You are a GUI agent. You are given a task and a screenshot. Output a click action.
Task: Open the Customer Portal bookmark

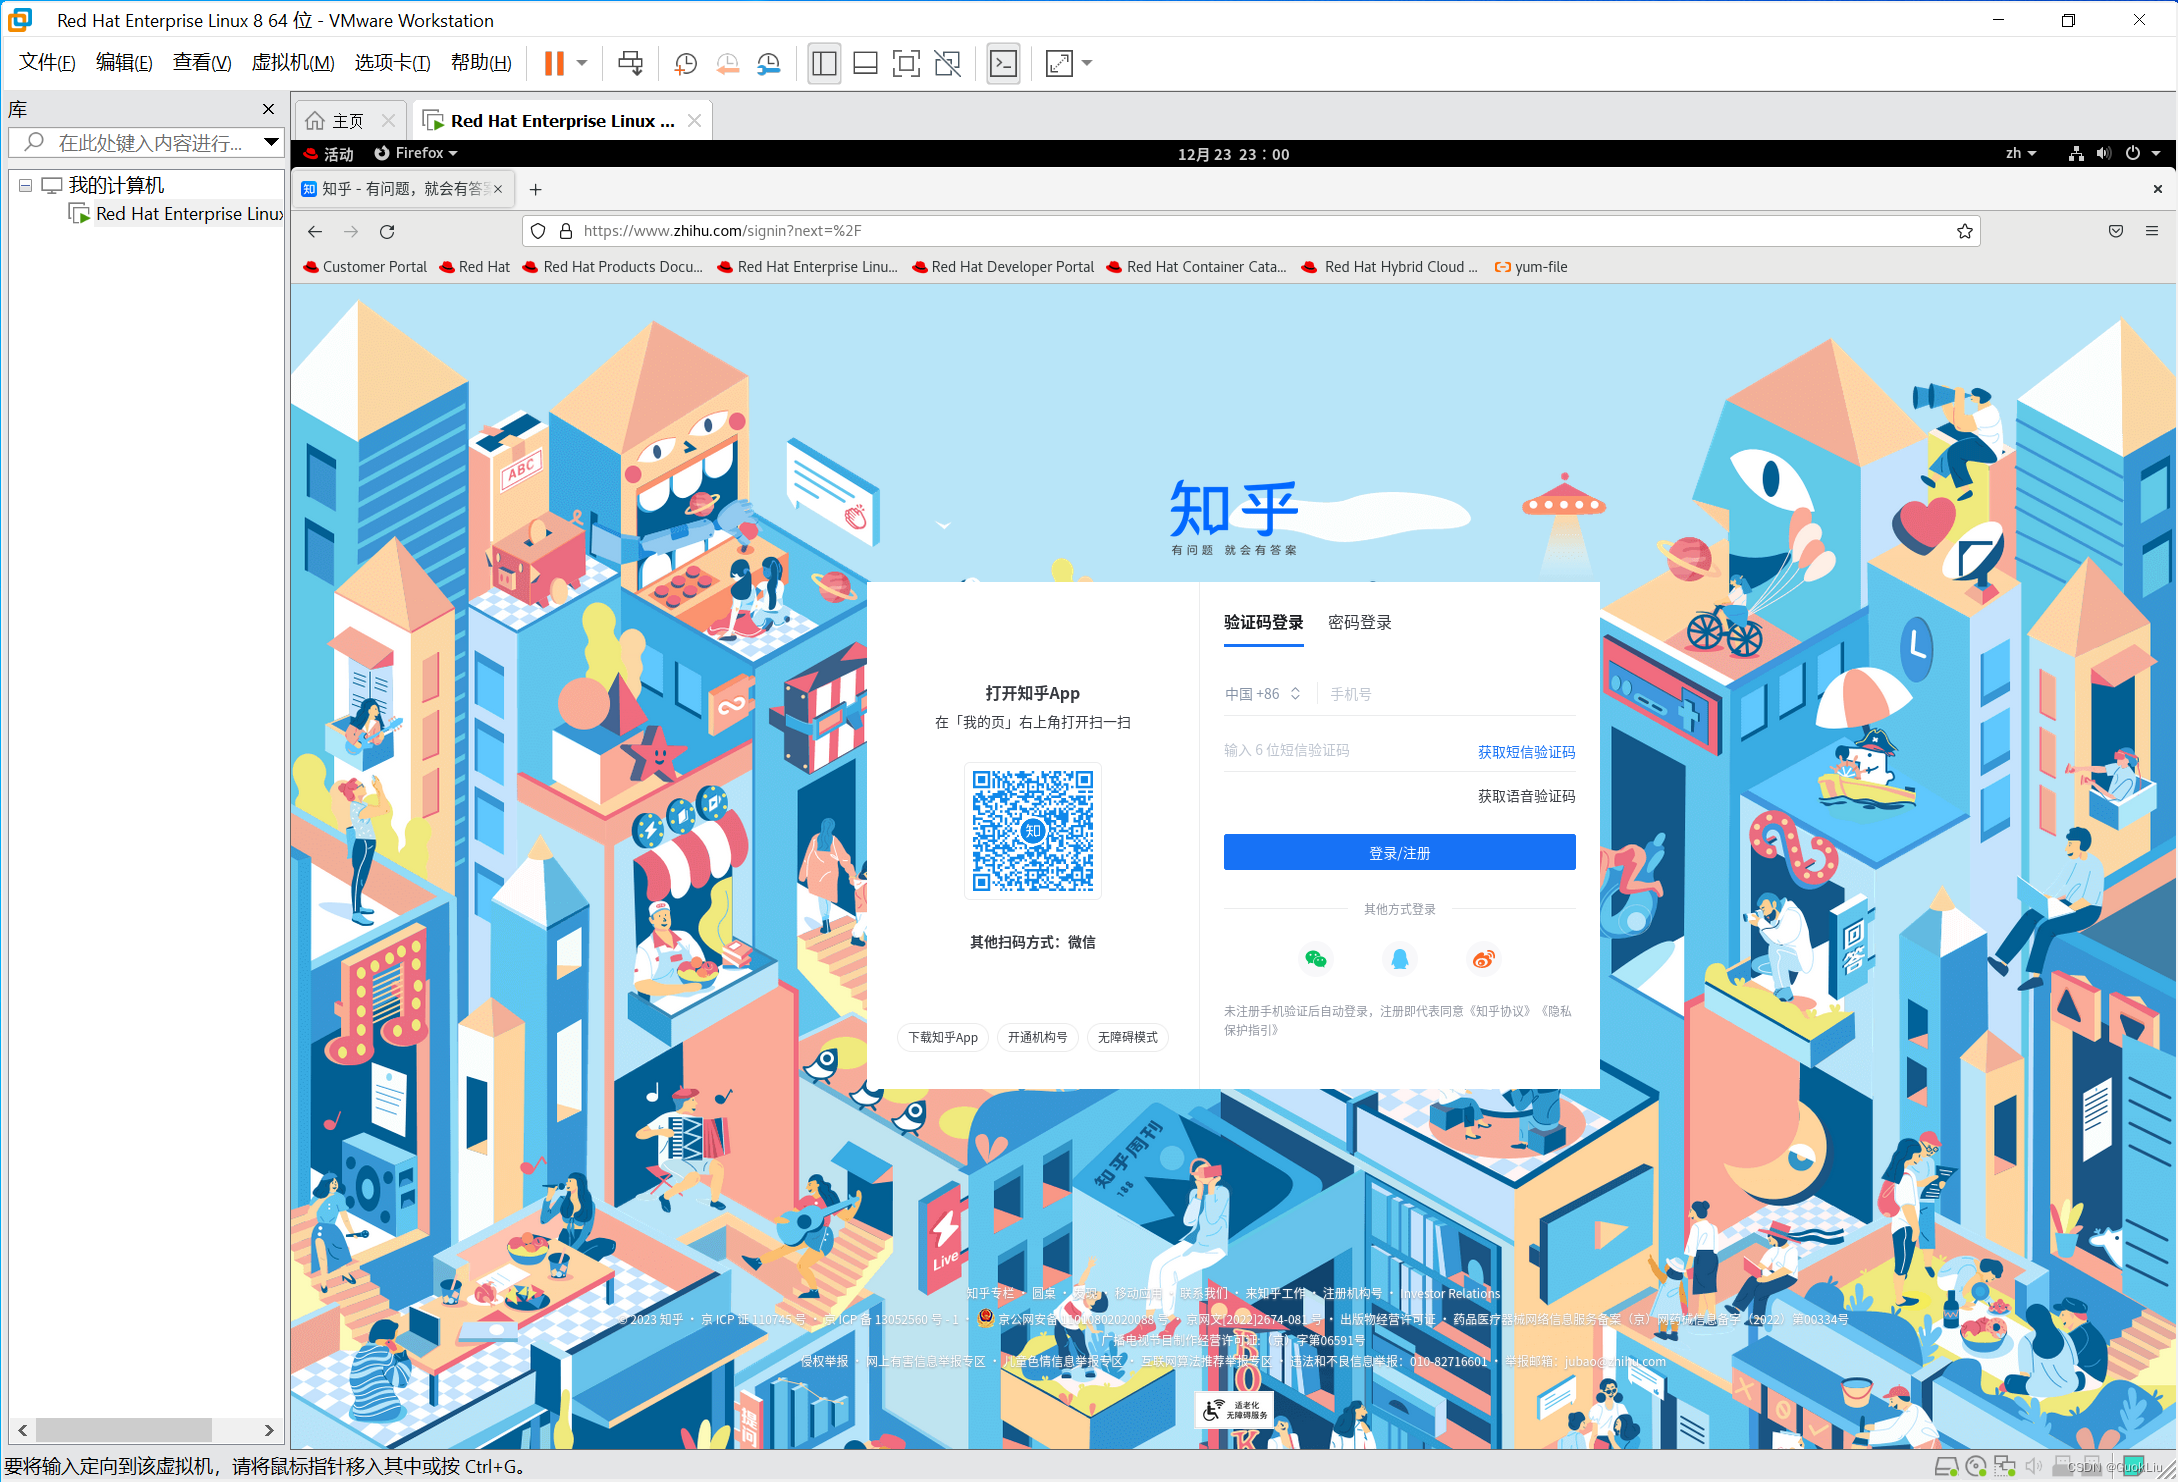point(365,267)
